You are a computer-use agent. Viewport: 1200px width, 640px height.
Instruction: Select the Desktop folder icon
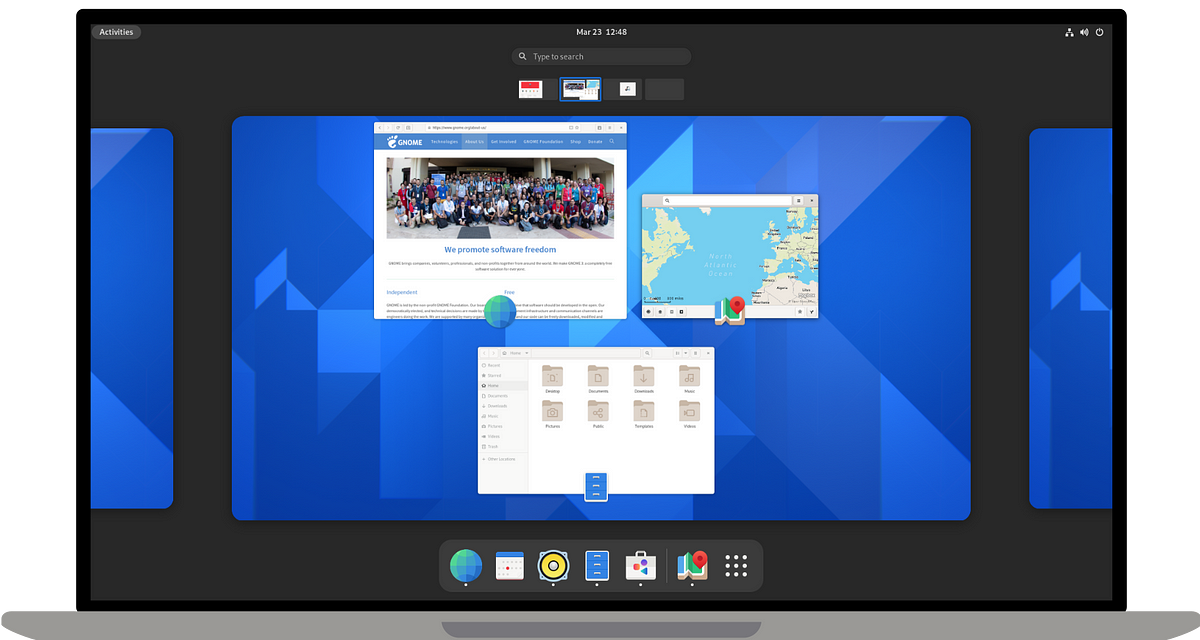[x=552, y=376]
